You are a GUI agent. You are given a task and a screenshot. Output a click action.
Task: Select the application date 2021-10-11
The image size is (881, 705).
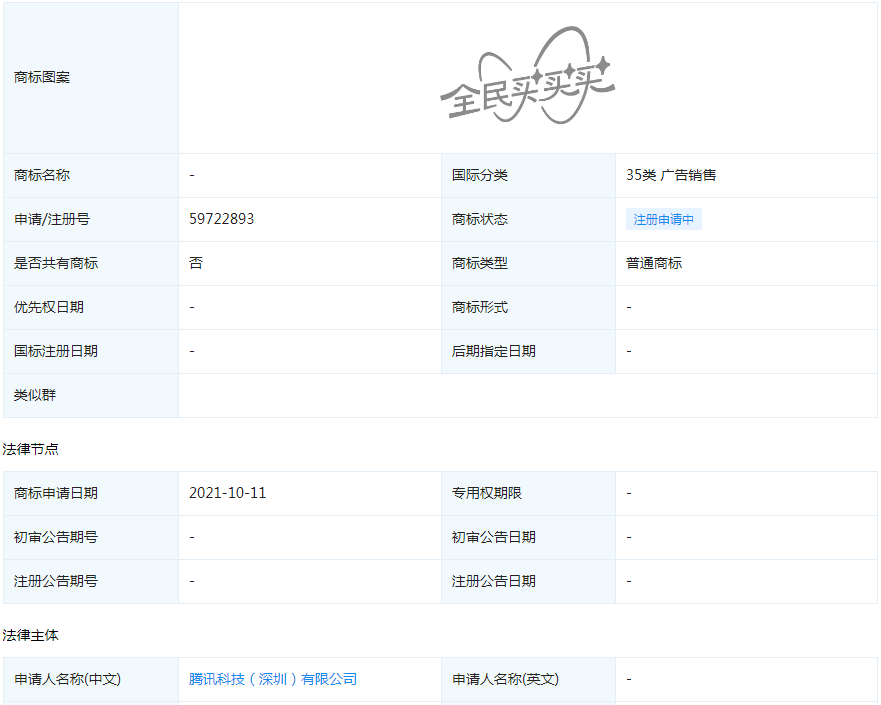(x=228, y=493)
